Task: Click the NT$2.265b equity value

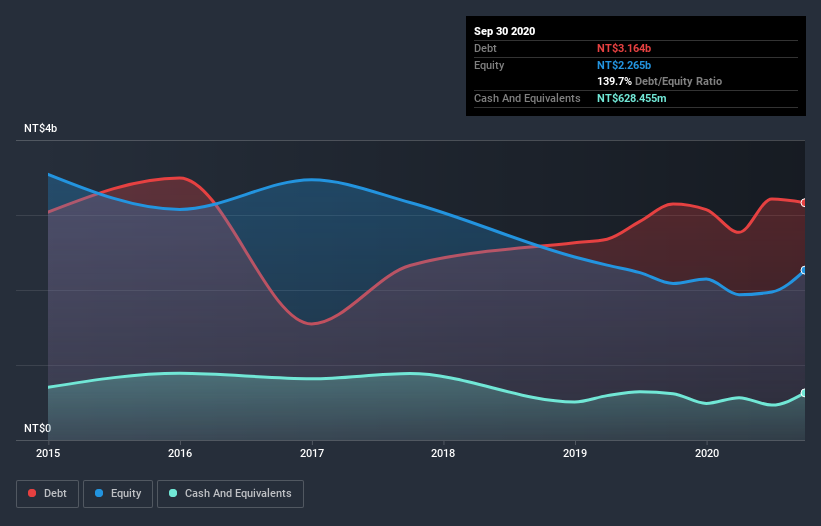Action: point(624,65)
